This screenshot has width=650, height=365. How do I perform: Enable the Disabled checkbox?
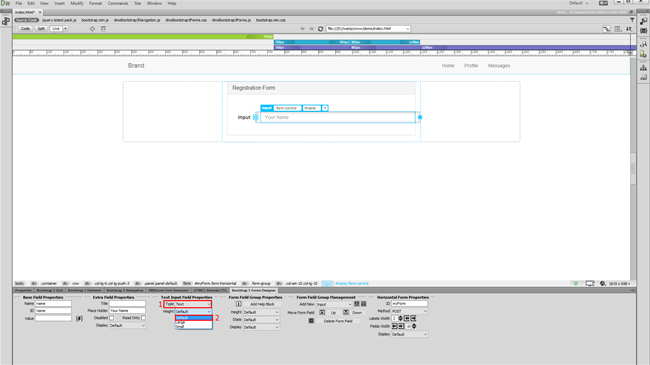pyautogui.click(x=112, y=318)
